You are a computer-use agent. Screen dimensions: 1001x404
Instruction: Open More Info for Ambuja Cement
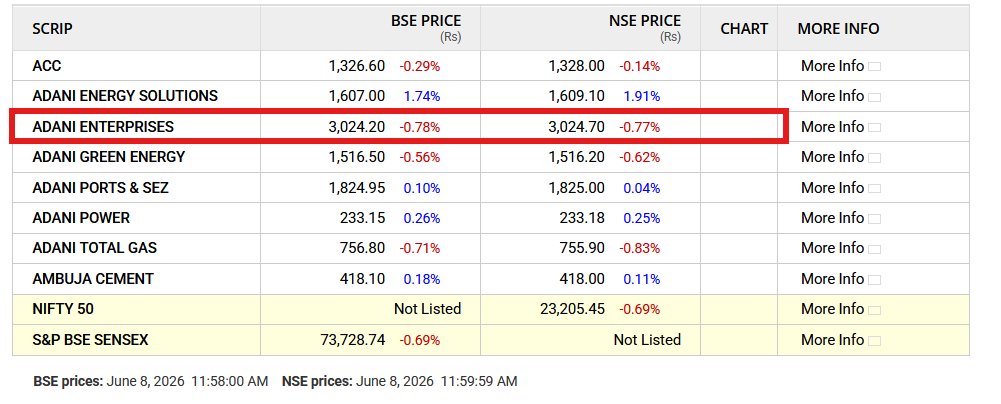[x=832, y=279]
